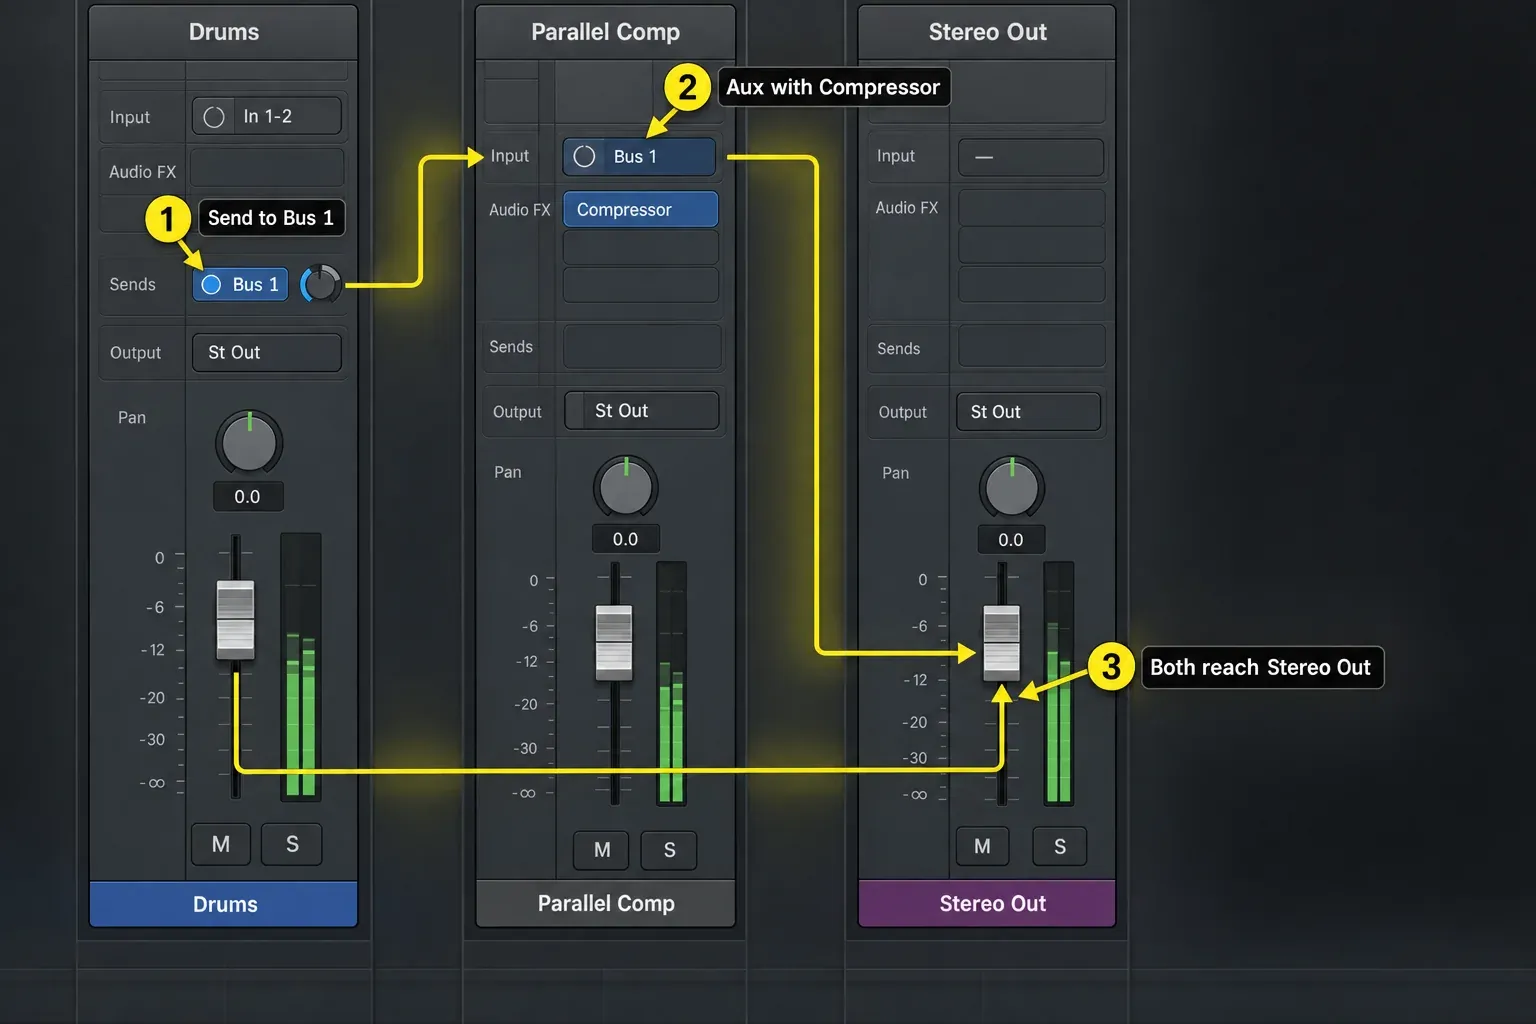1536x1024 pixels.
Task: Click the empty slot below Compressor on Parallel Comp
Action: click(641, 247)
